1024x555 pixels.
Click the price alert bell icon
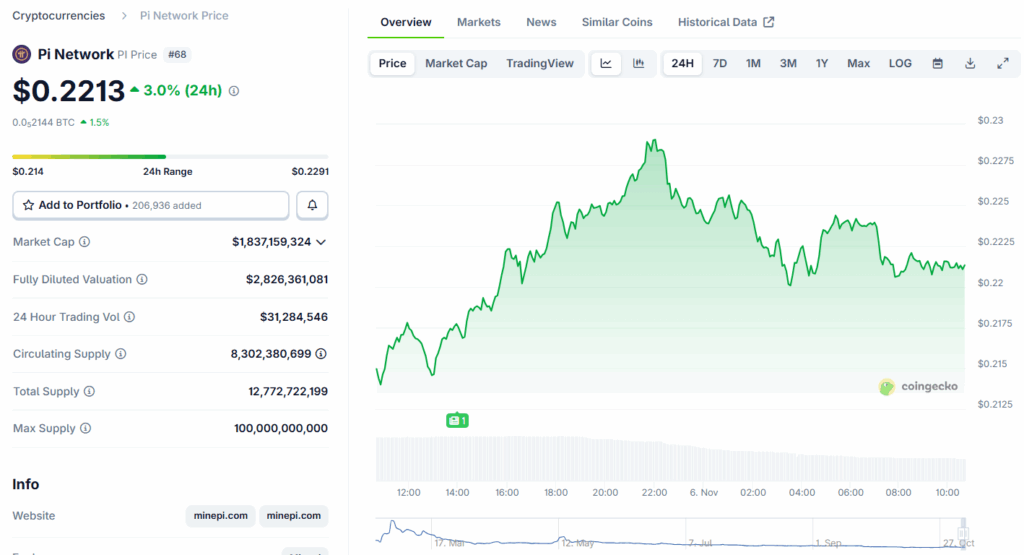click(312, 205)
